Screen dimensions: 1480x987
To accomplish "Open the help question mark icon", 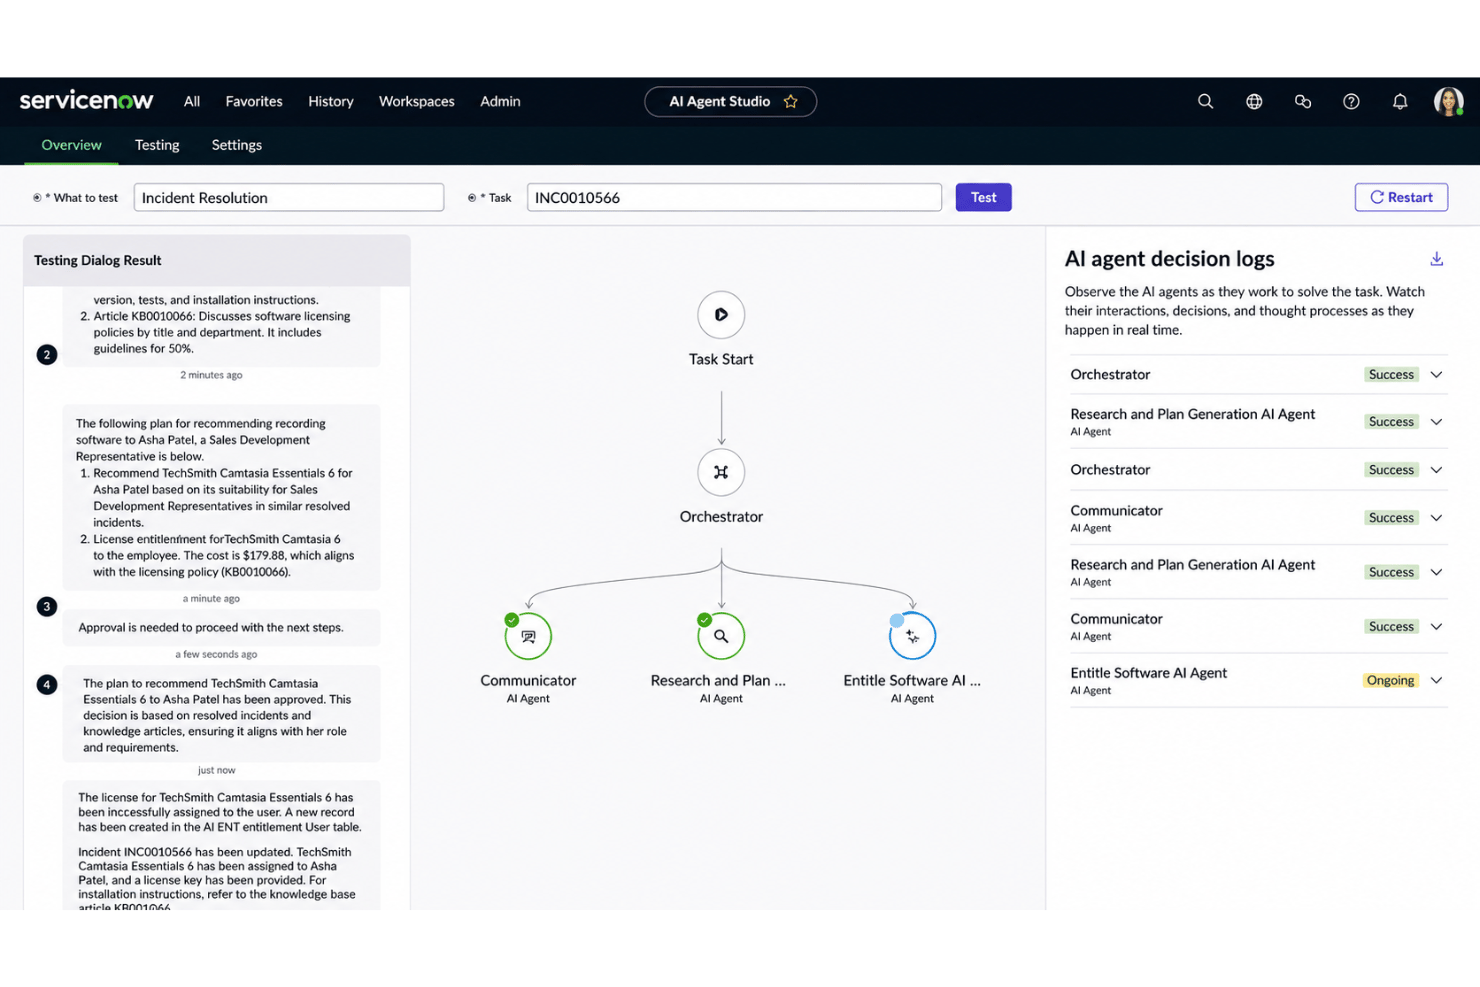I will point(1351,101).
